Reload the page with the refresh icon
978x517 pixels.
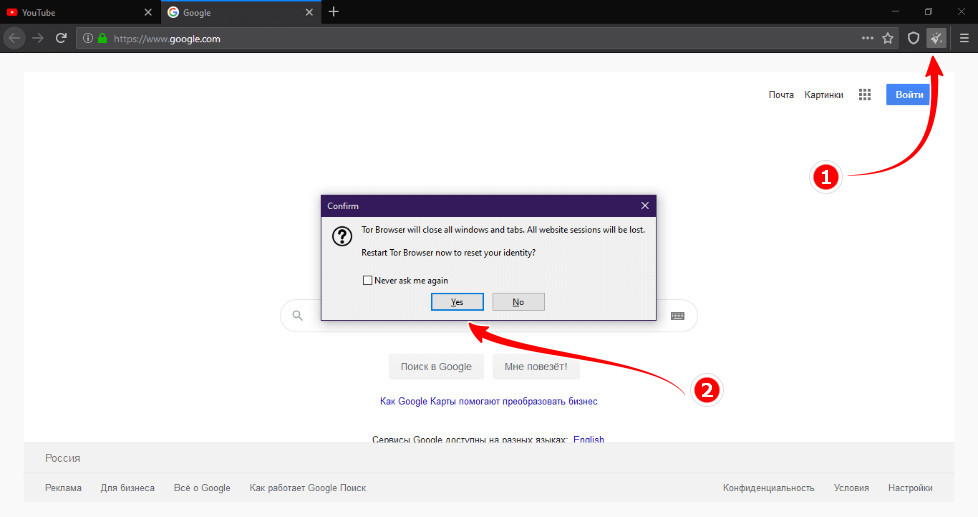[x=61, y=38]
